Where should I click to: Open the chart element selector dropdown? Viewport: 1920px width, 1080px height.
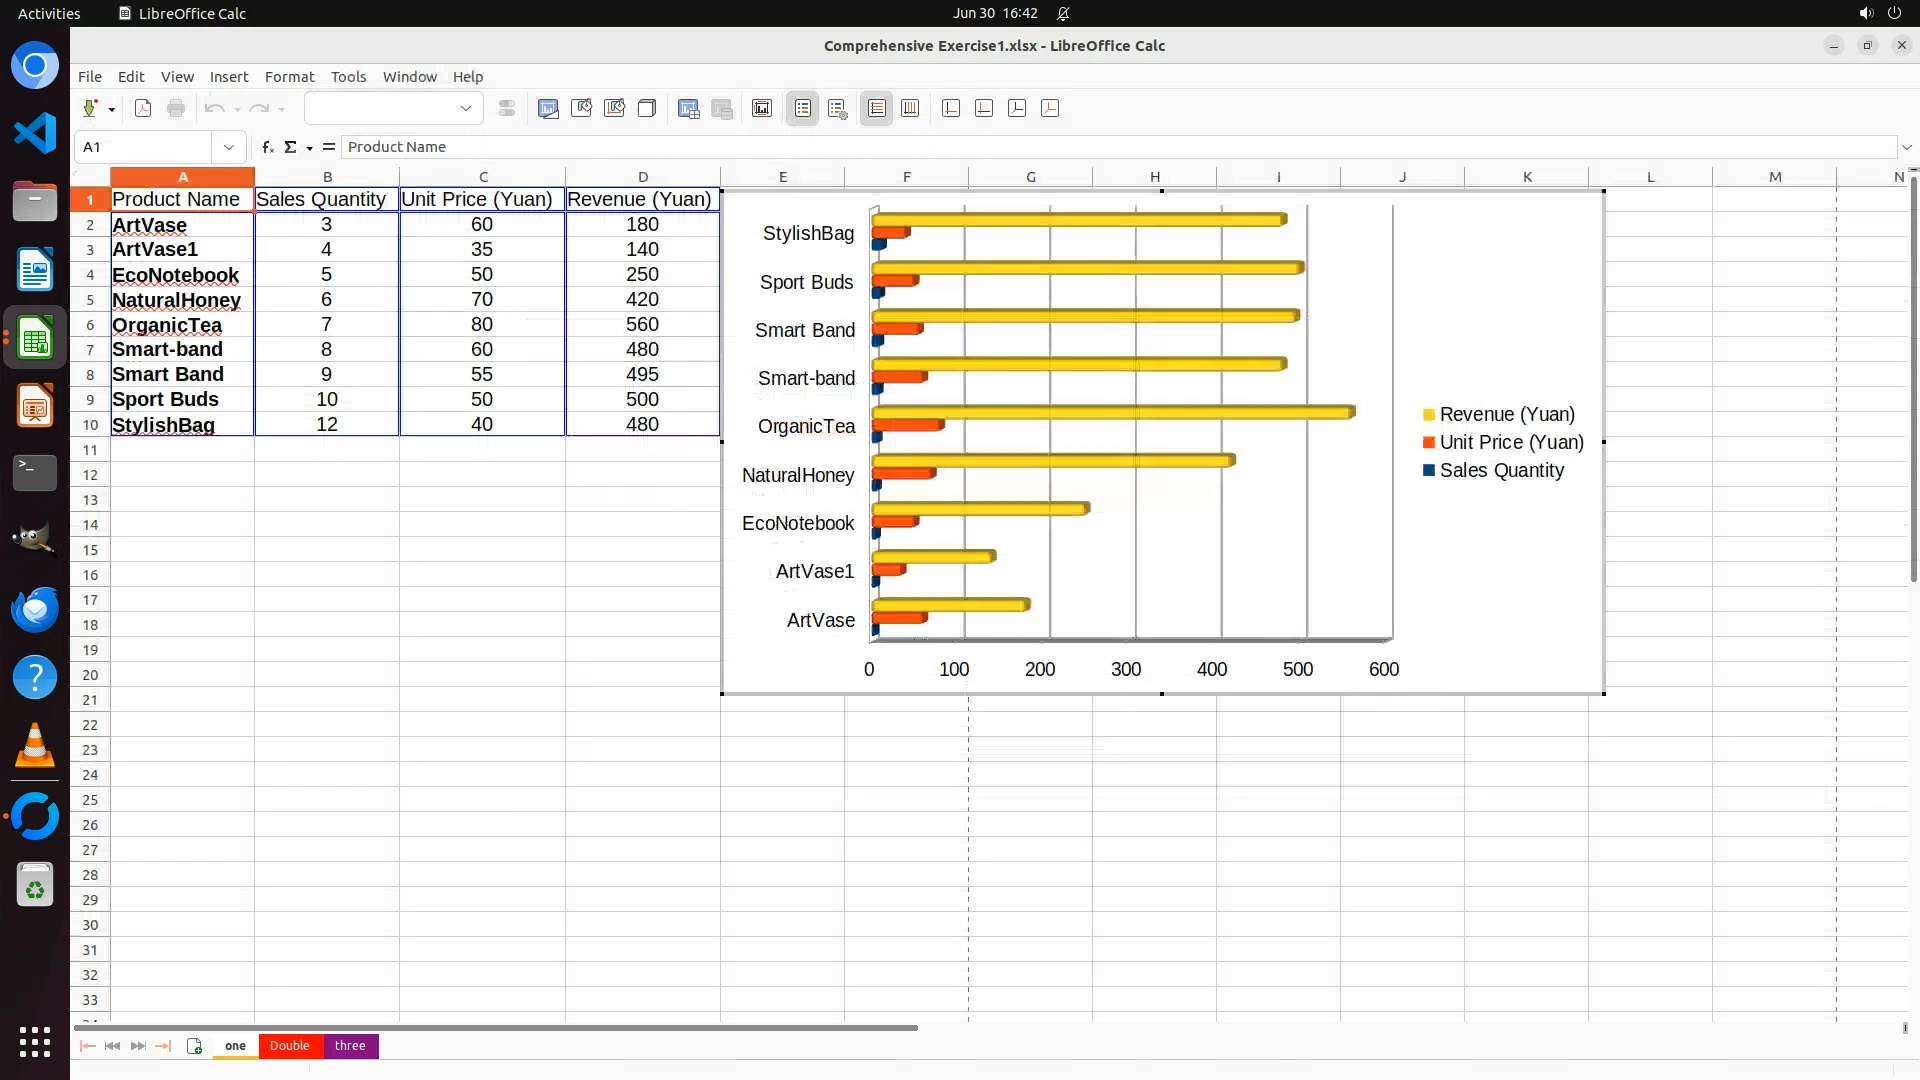coord(465,108)
